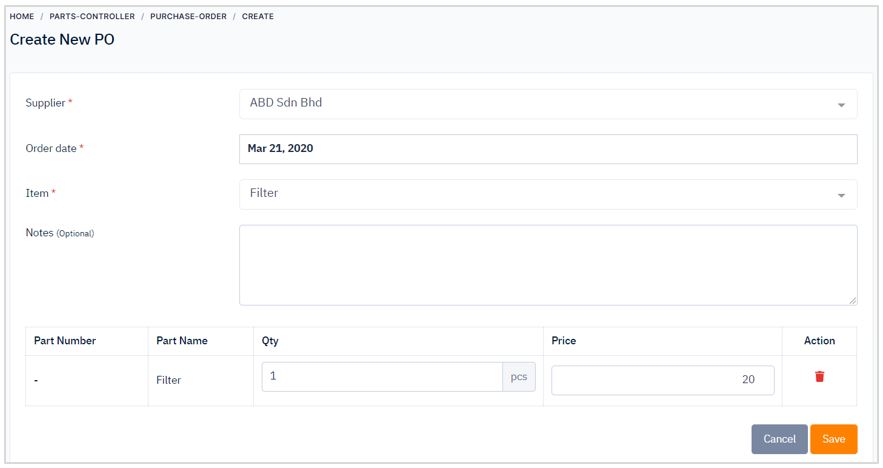Click the pcs unit addon label
Image resolution: width=883 pixels, height=468 pixels.
(x=519, y=376)
